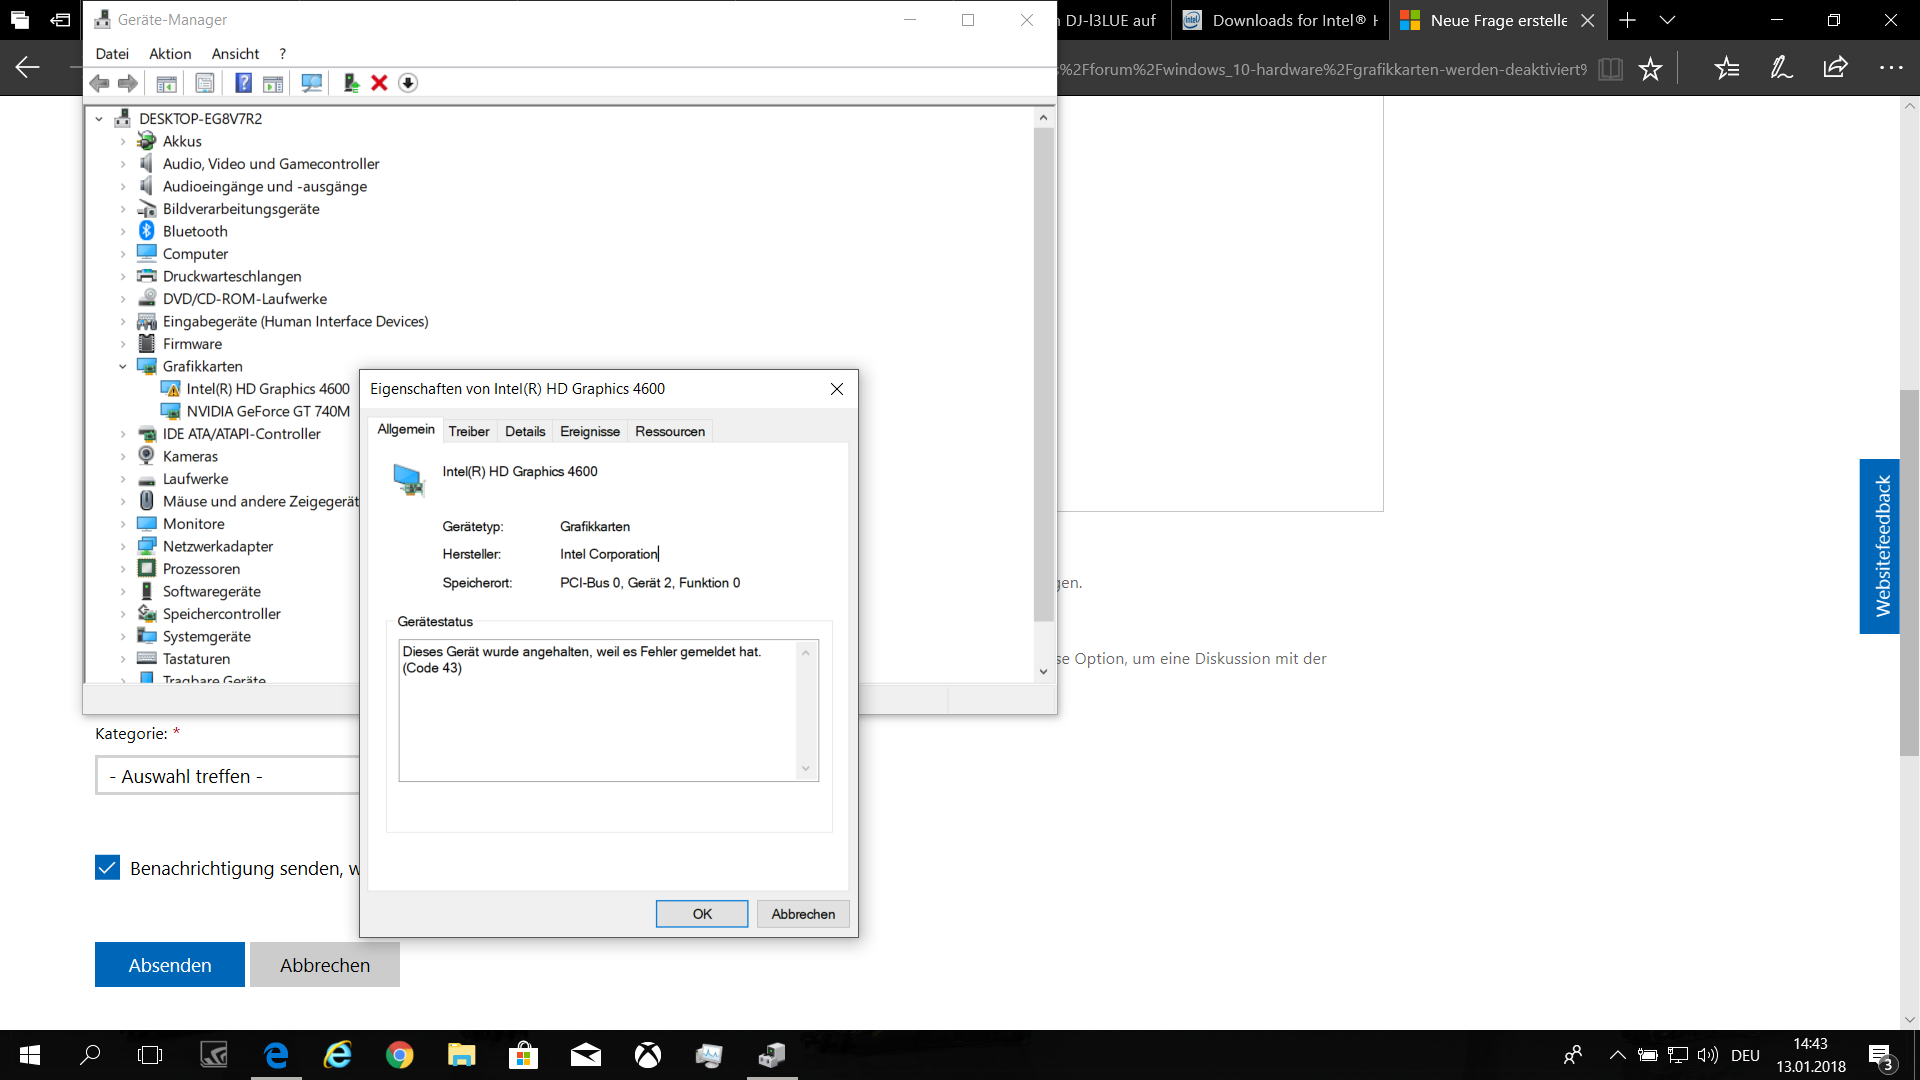The width and height of the screenshot is (1920, 1080).
Task: Open the Kategorie Auswahl treffen dropdown
Action: 227,776
